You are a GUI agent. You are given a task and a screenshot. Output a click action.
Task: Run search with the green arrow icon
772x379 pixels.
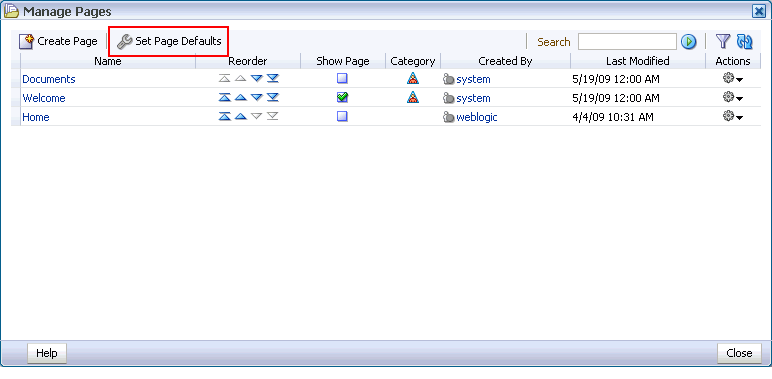click(x=688, y=42)
